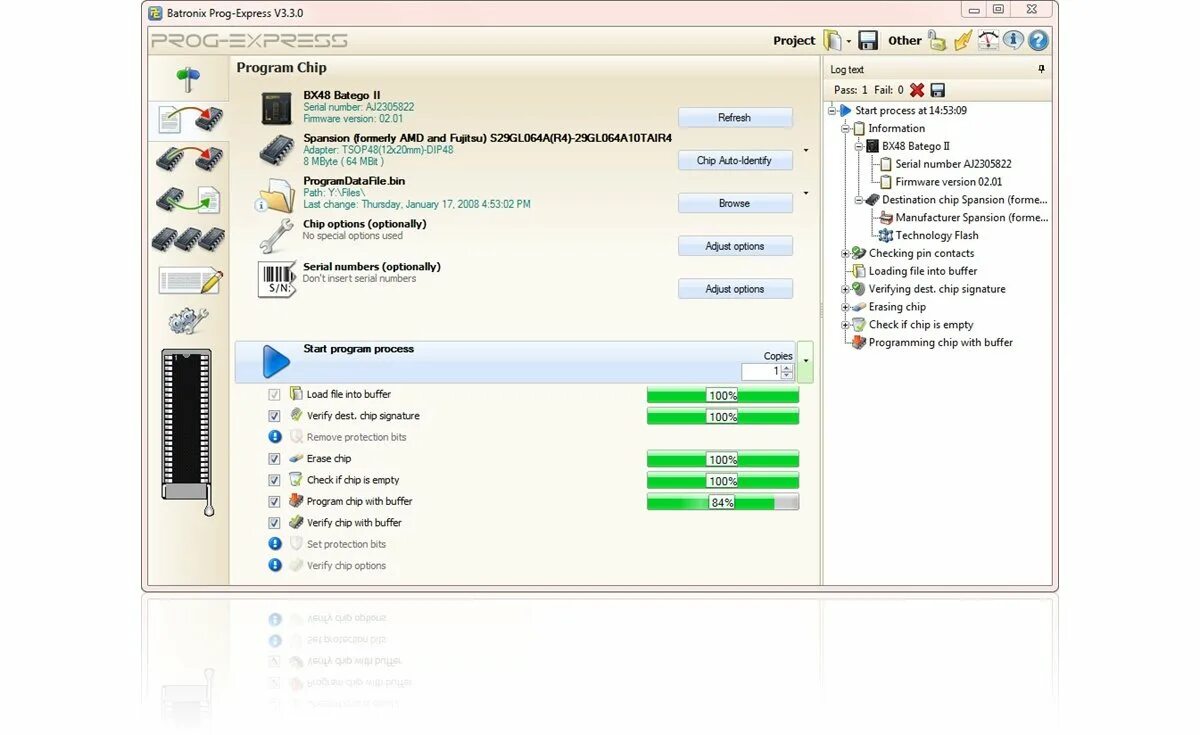Click the Browse button

coord(735,204)
